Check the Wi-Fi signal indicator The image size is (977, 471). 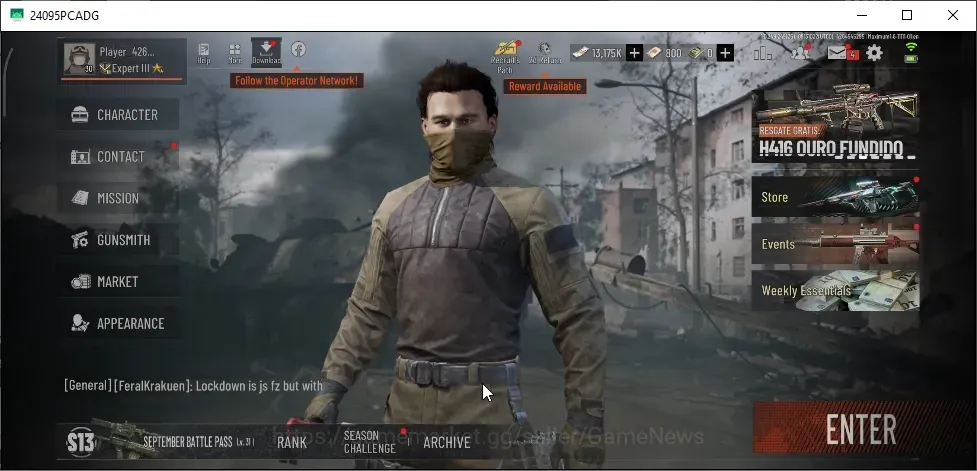911,48
